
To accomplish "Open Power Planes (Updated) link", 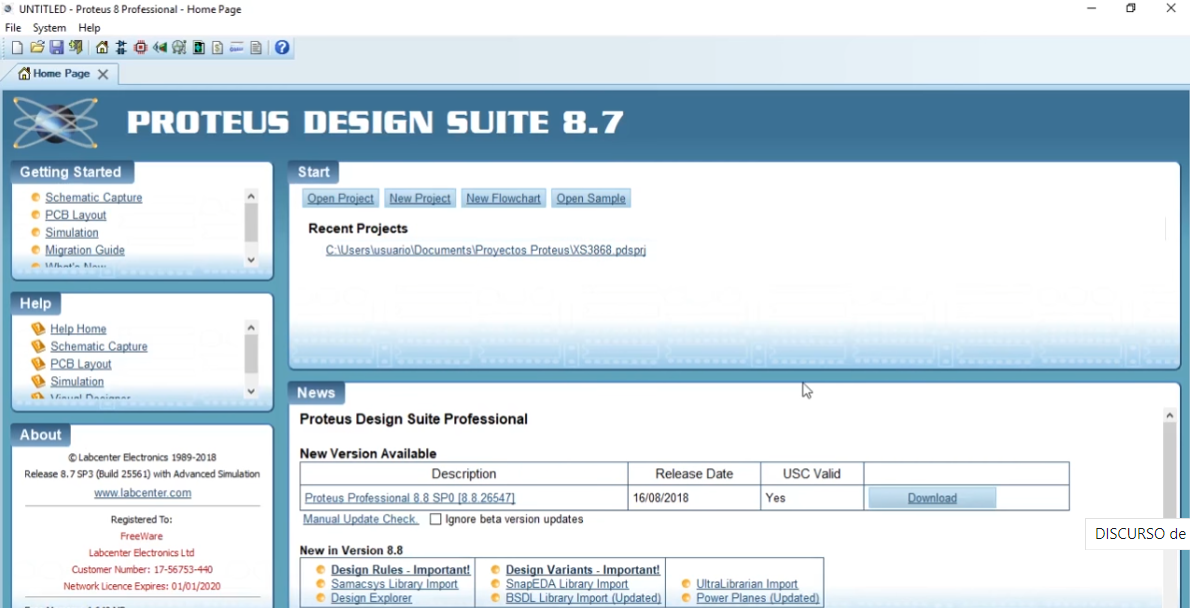I will click(757, 598).
